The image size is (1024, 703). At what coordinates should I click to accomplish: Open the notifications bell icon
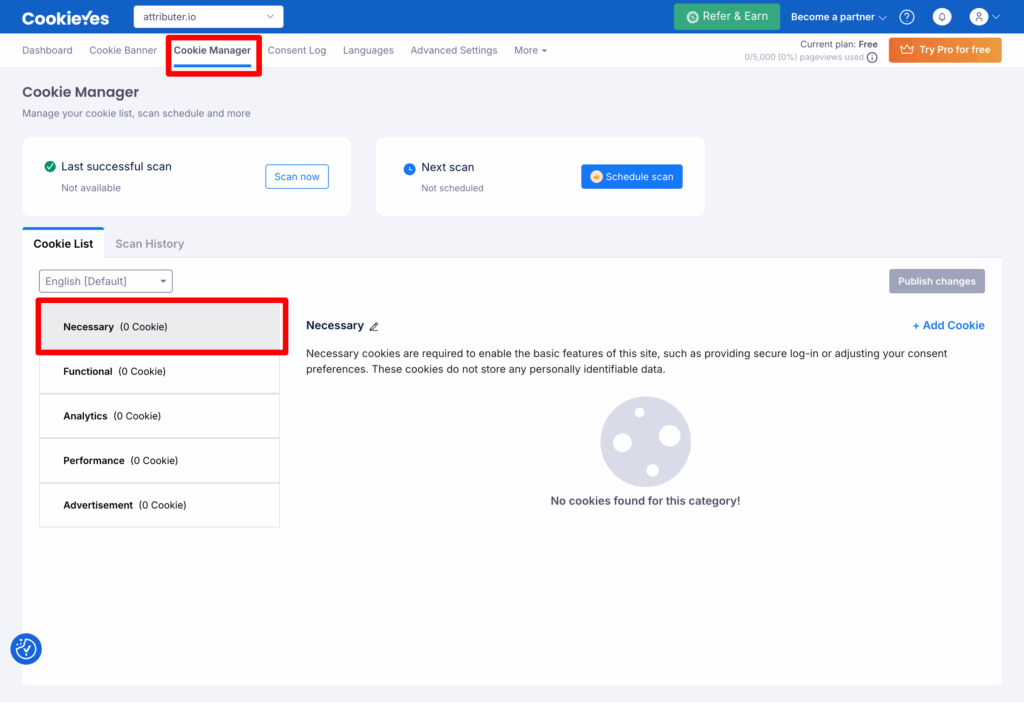click(x=941, y=17)
